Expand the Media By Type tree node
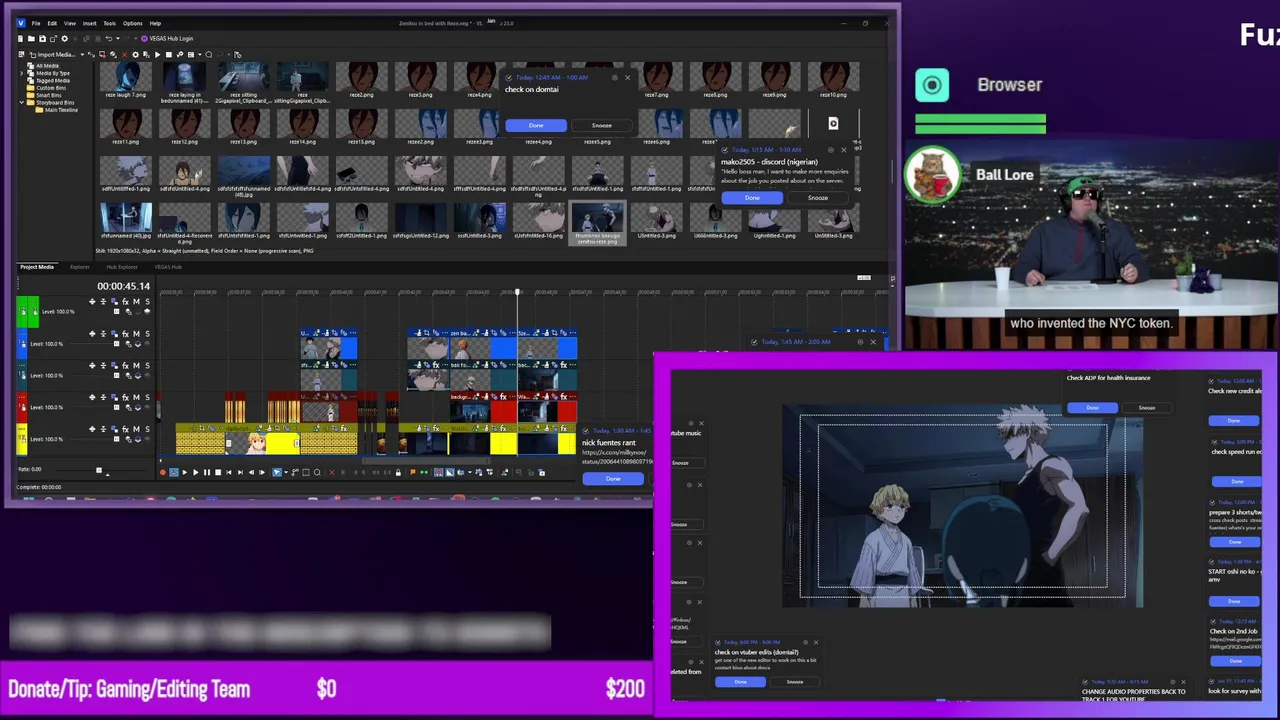Screen dimensions: 1280x720 click(x=21, y=73)
